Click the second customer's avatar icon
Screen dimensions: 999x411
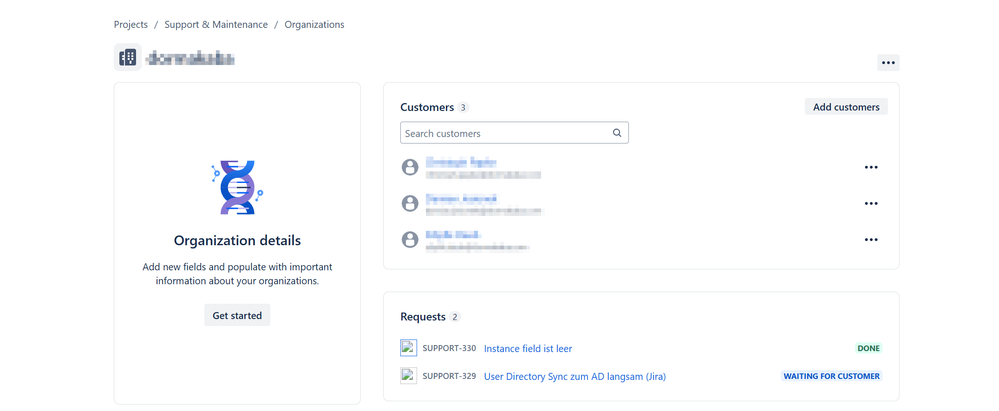tap(410, 203)
